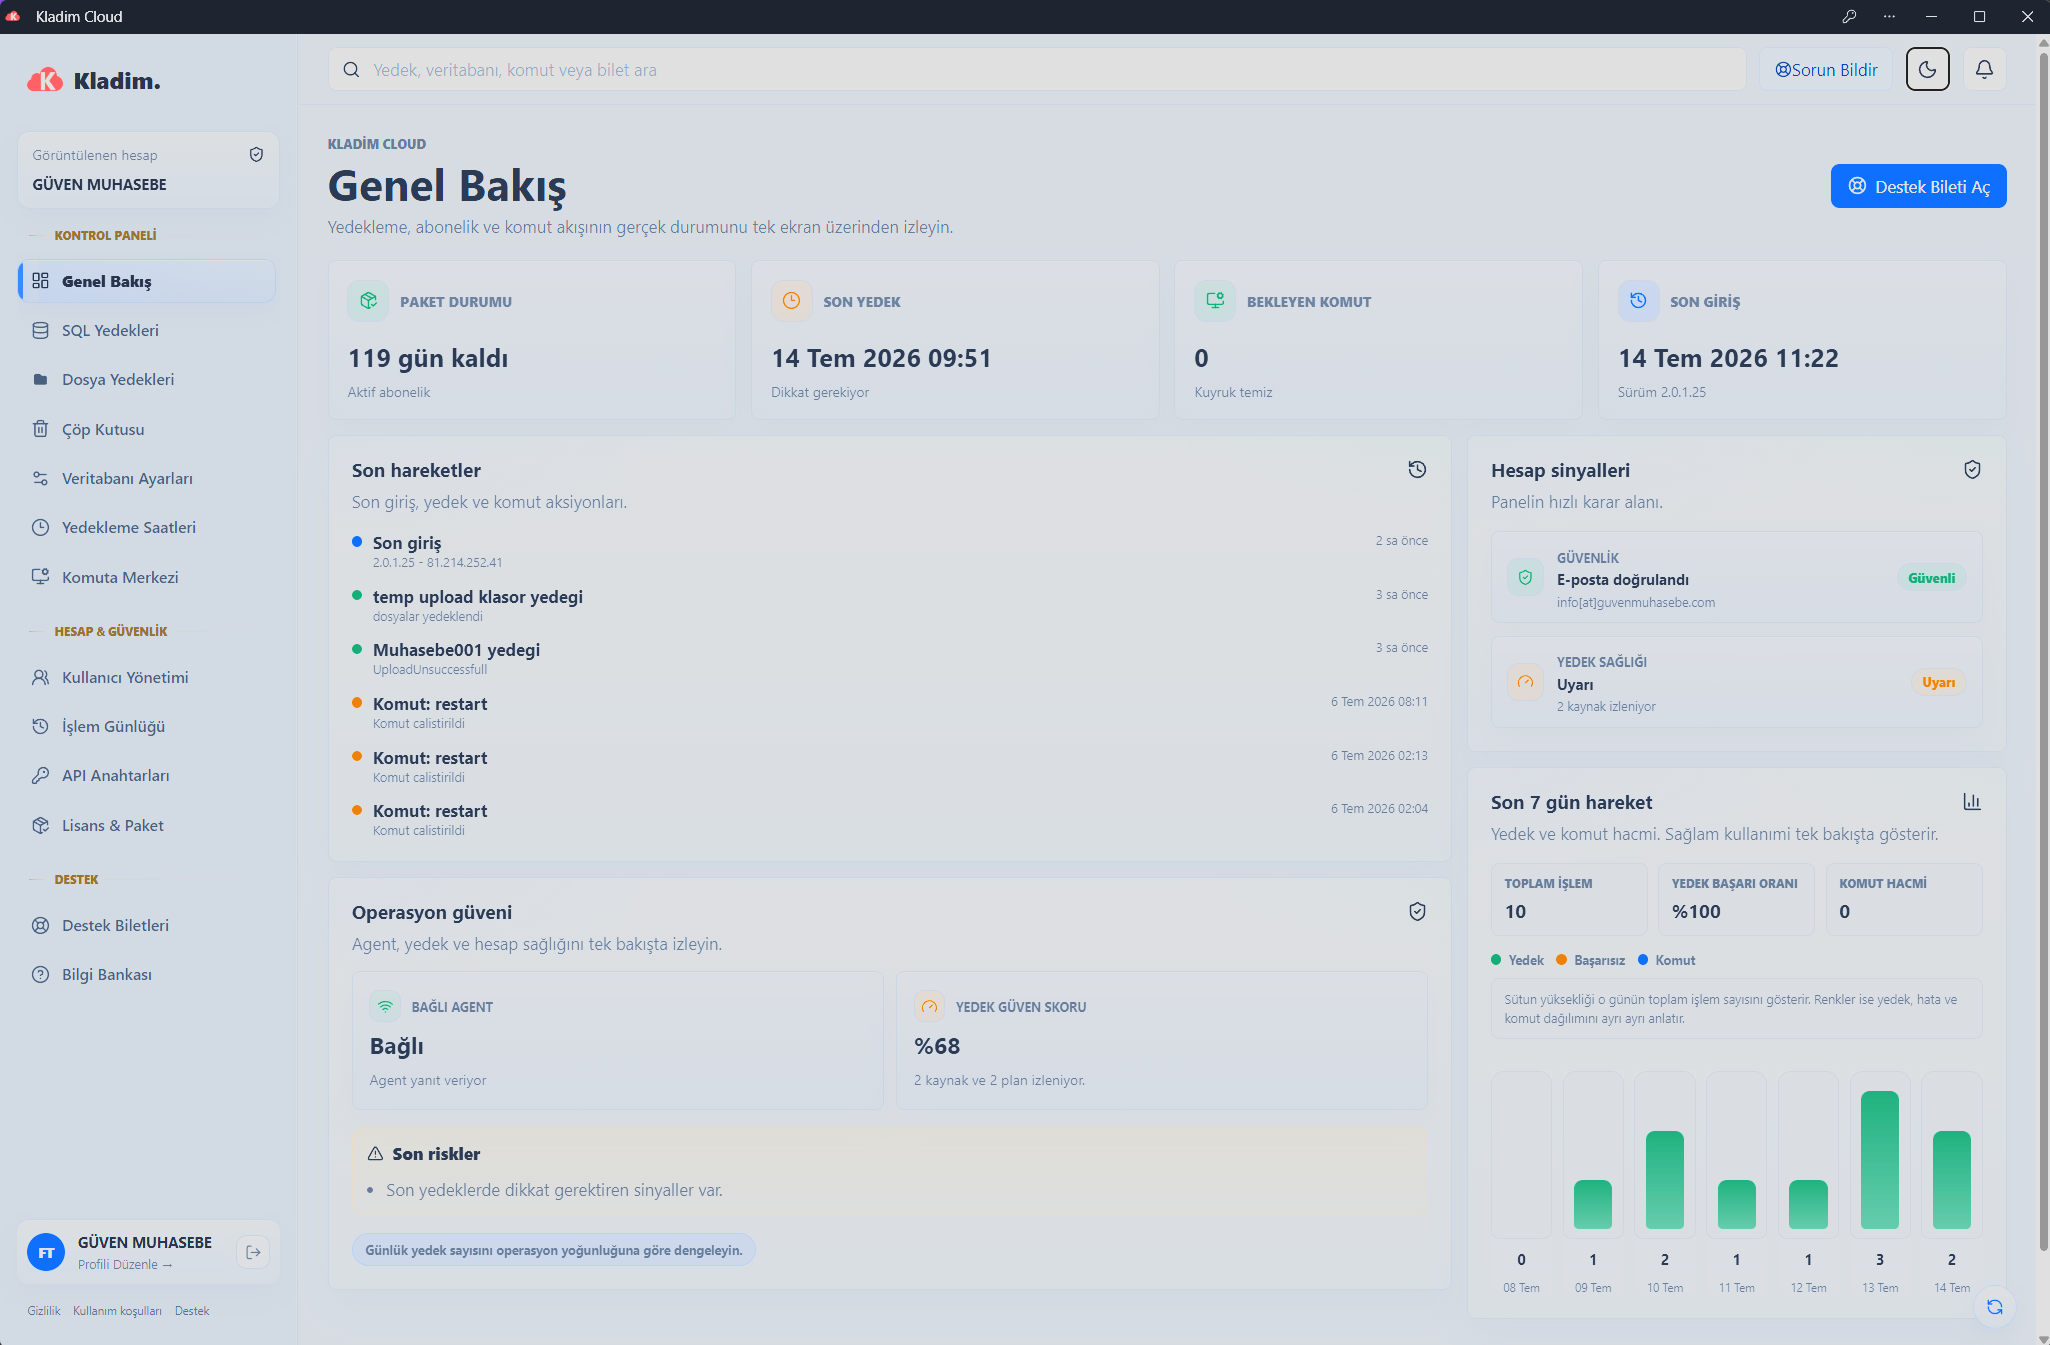Click the history icon in Son hareketler panel
2050x1345 pixels.
(x=1417, y=470)
